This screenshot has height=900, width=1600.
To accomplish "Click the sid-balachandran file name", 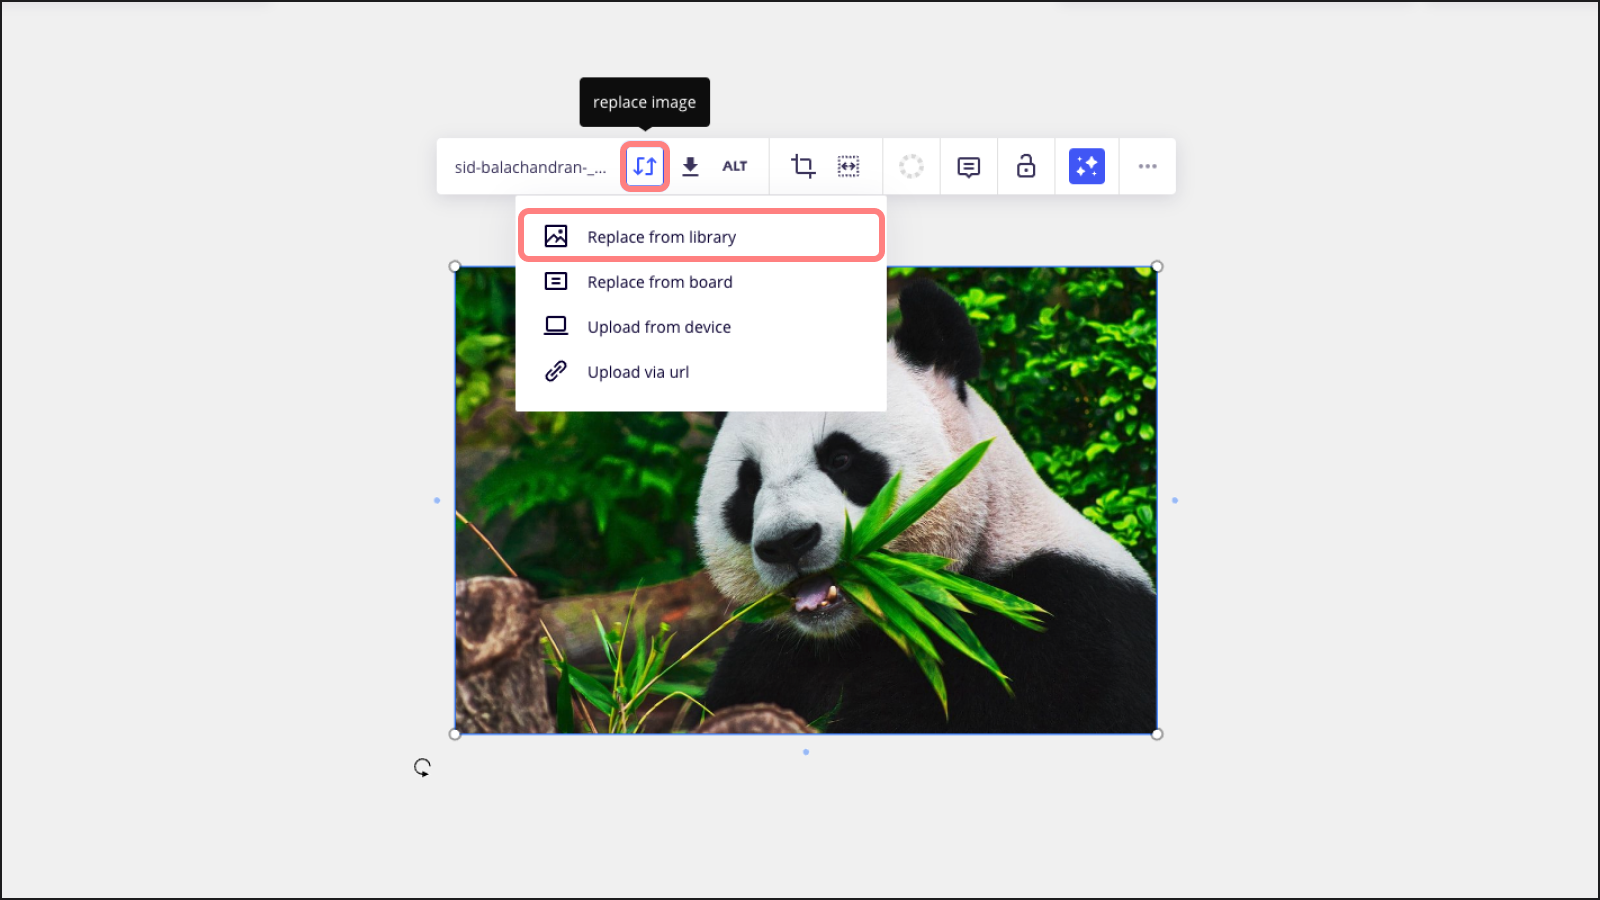I will click(530, 167).
